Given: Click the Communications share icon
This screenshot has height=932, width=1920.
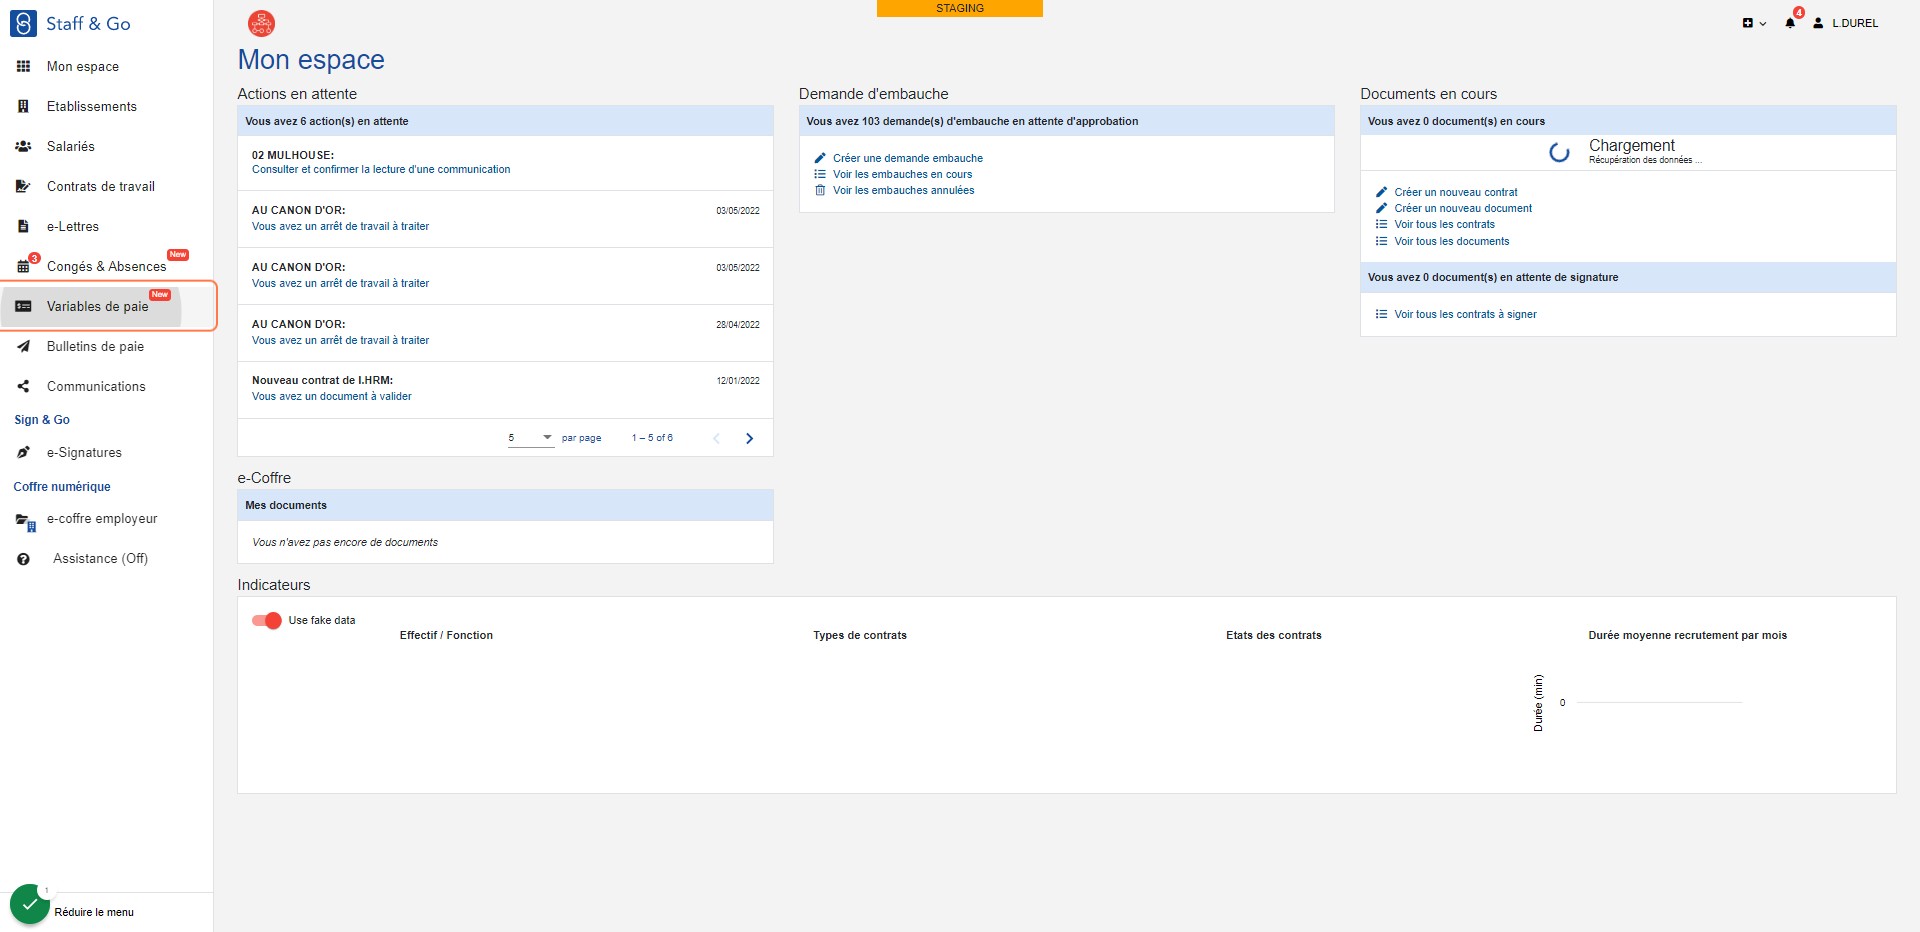Looking at the screenshot, I should pyautogui.click(x=23, y=386).
